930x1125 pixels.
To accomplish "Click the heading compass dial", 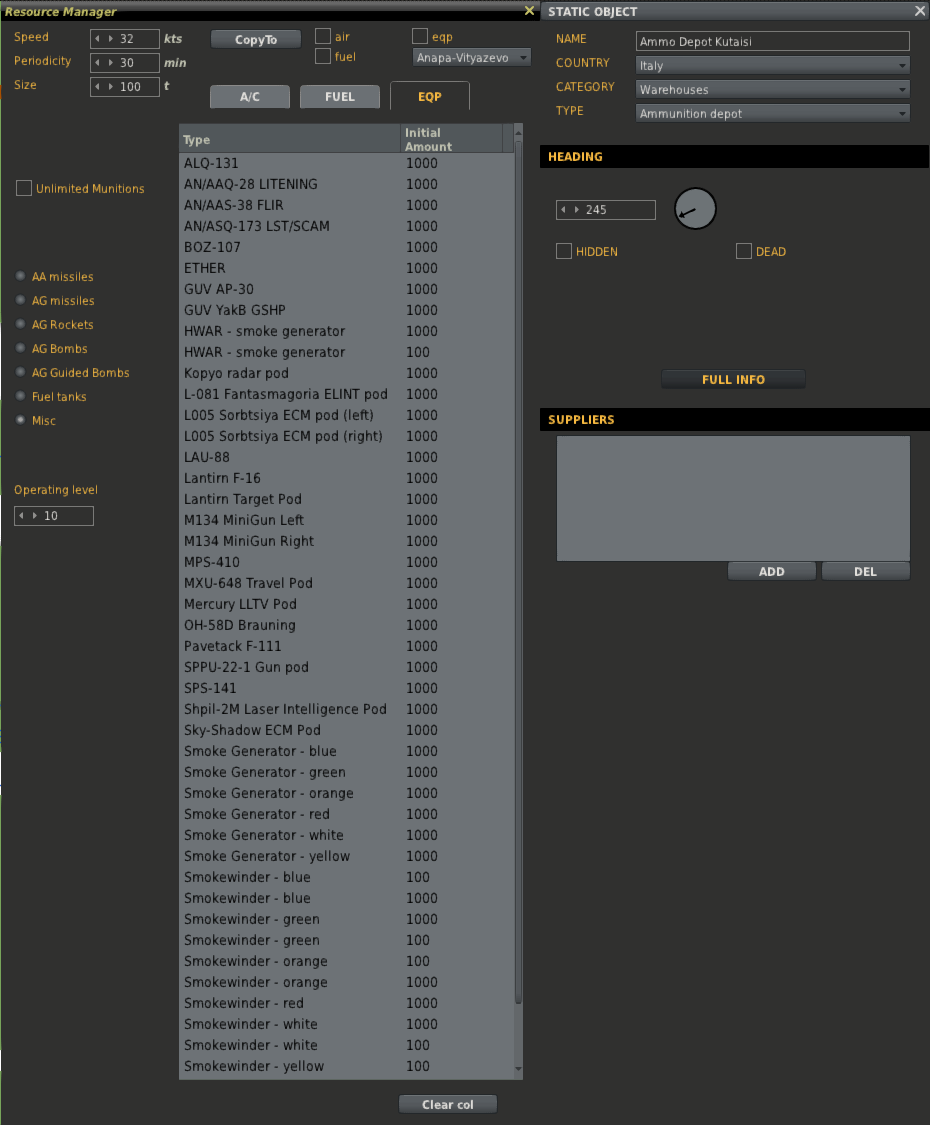I will tap(695, 209).
